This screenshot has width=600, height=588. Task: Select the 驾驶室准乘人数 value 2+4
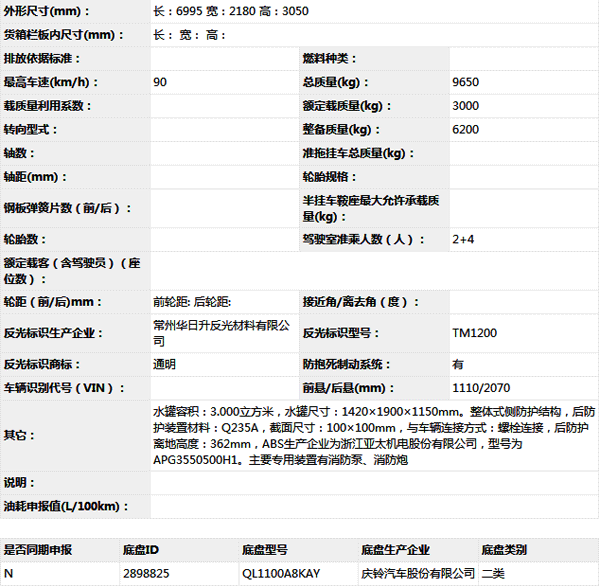click(463, 240)
